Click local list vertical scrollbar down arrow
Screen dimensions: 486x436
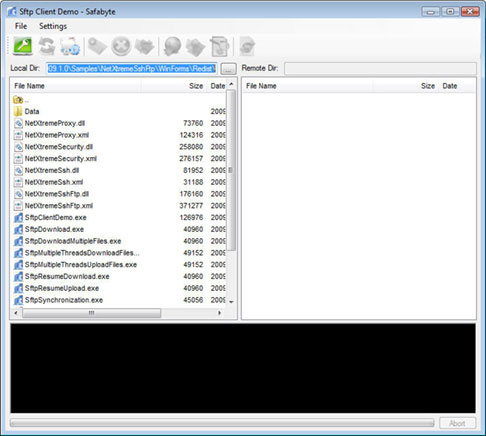coord(231,302)
